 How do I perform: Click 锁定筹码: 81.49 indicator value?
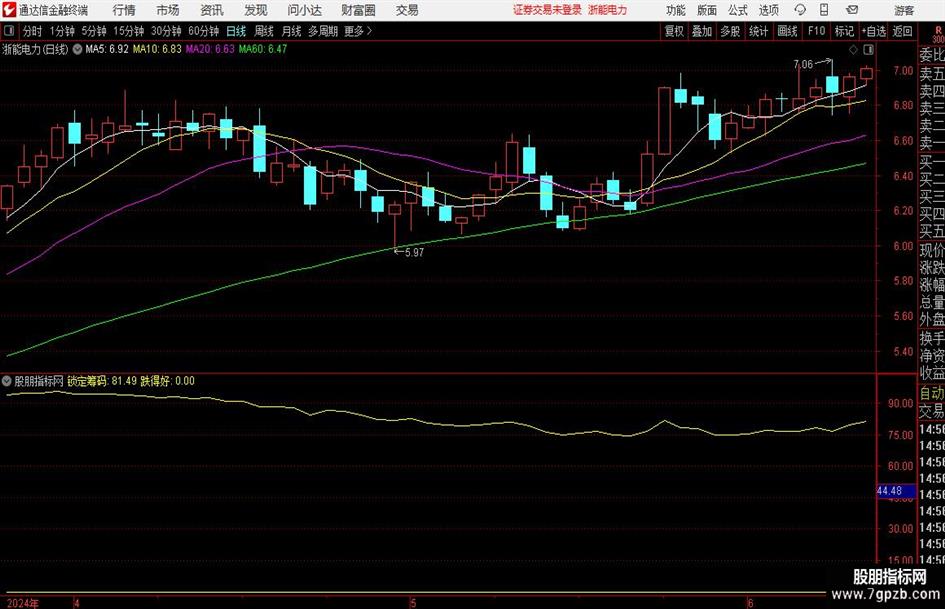click(x=102, y=381)
